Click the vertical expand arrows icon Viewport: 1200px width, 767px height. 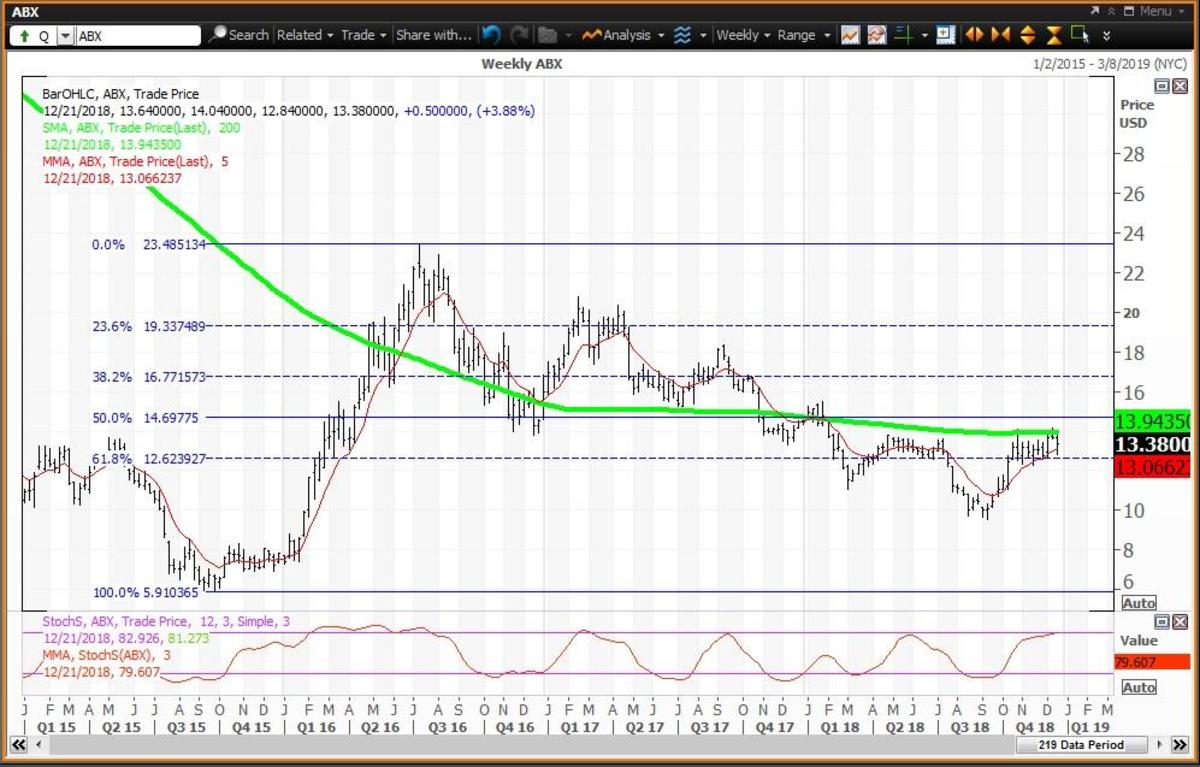[x=1027, y=35]
